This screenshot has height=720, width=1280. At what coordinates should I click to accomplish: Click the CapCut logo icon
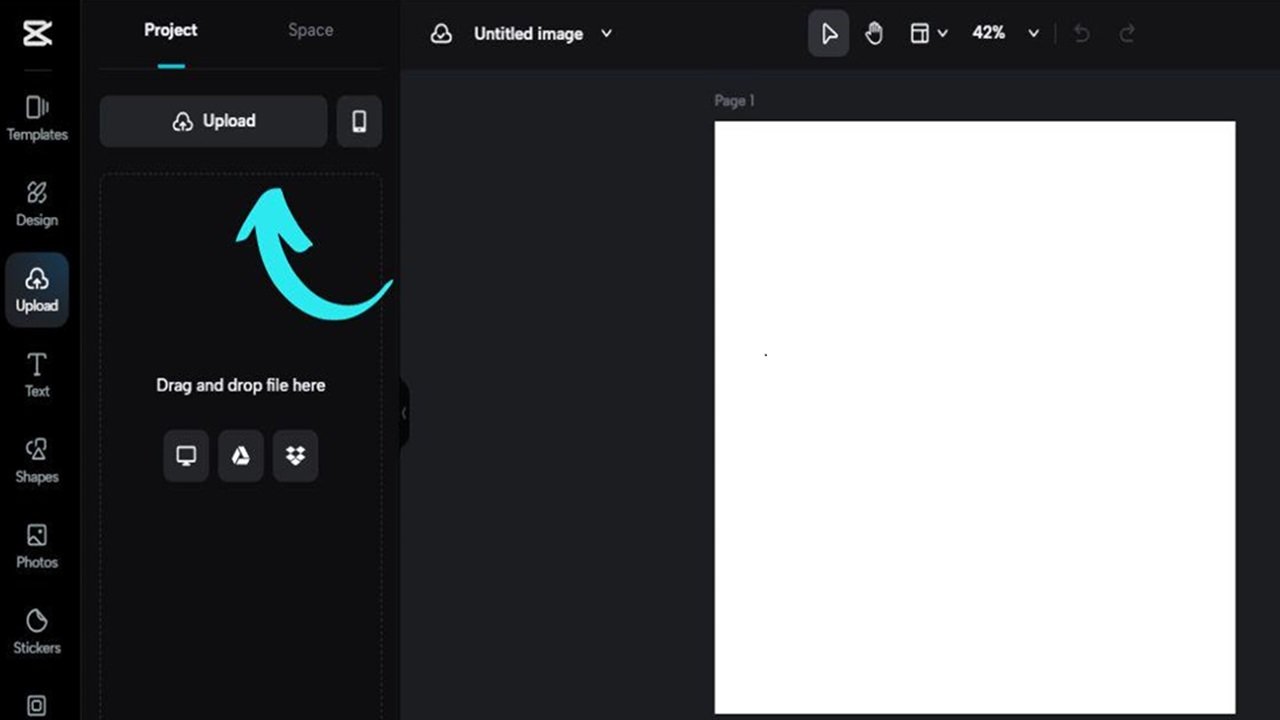[x=37, y=33]
